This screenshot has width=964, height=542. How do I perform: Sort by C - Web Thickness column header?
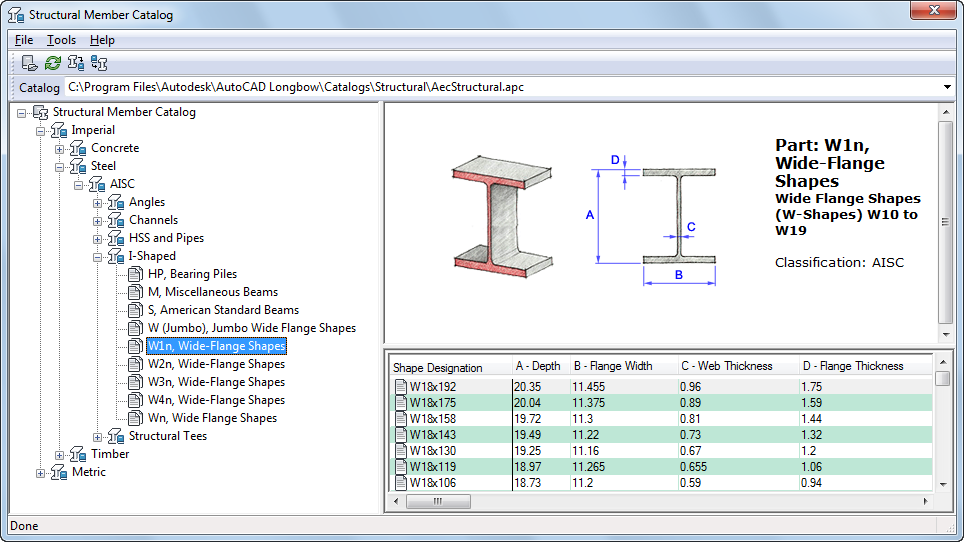coord(738,366)
